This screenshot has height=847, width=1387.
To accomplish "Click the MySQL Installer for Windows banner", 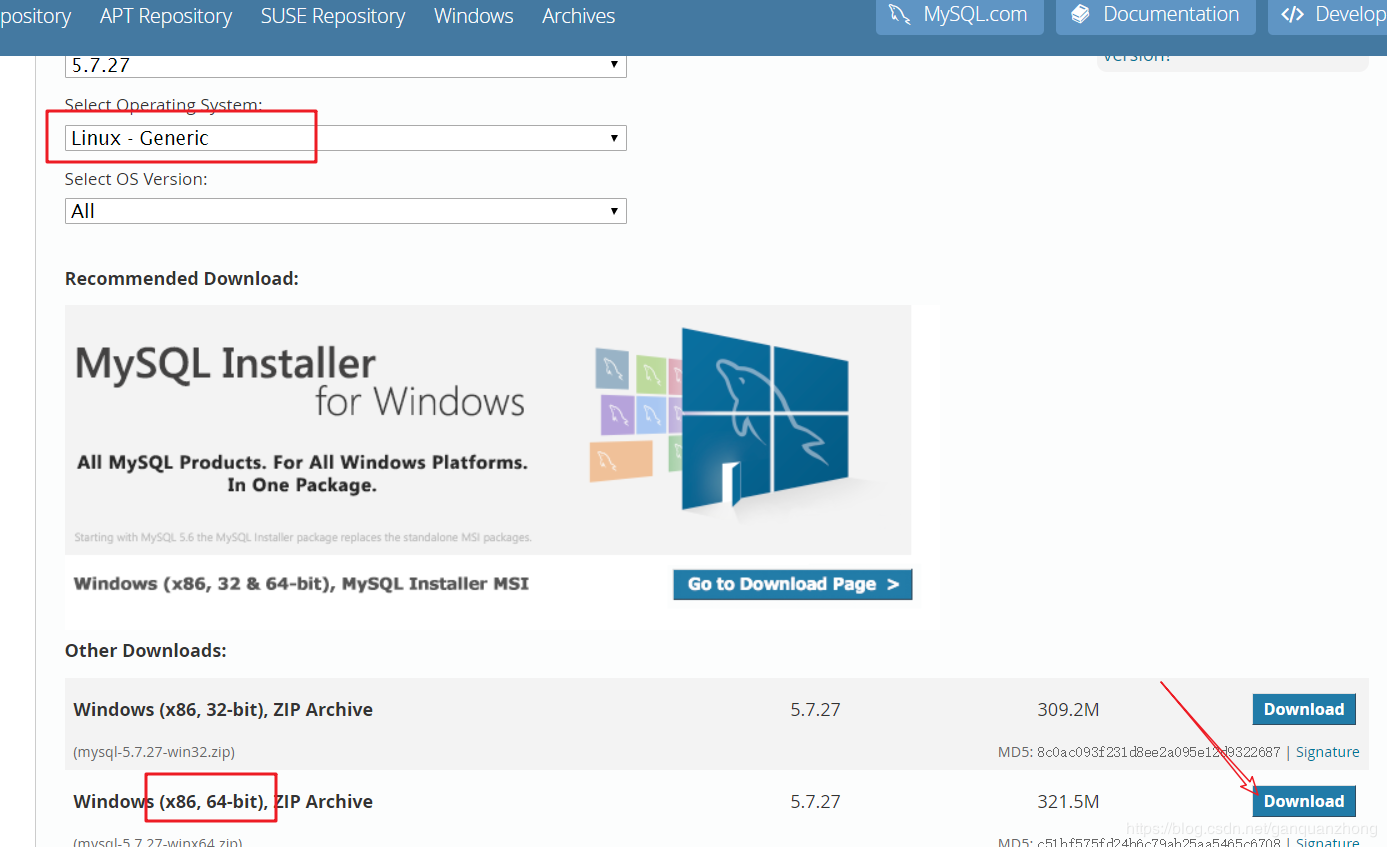I will pyautogui.click(x=488, y=430).
